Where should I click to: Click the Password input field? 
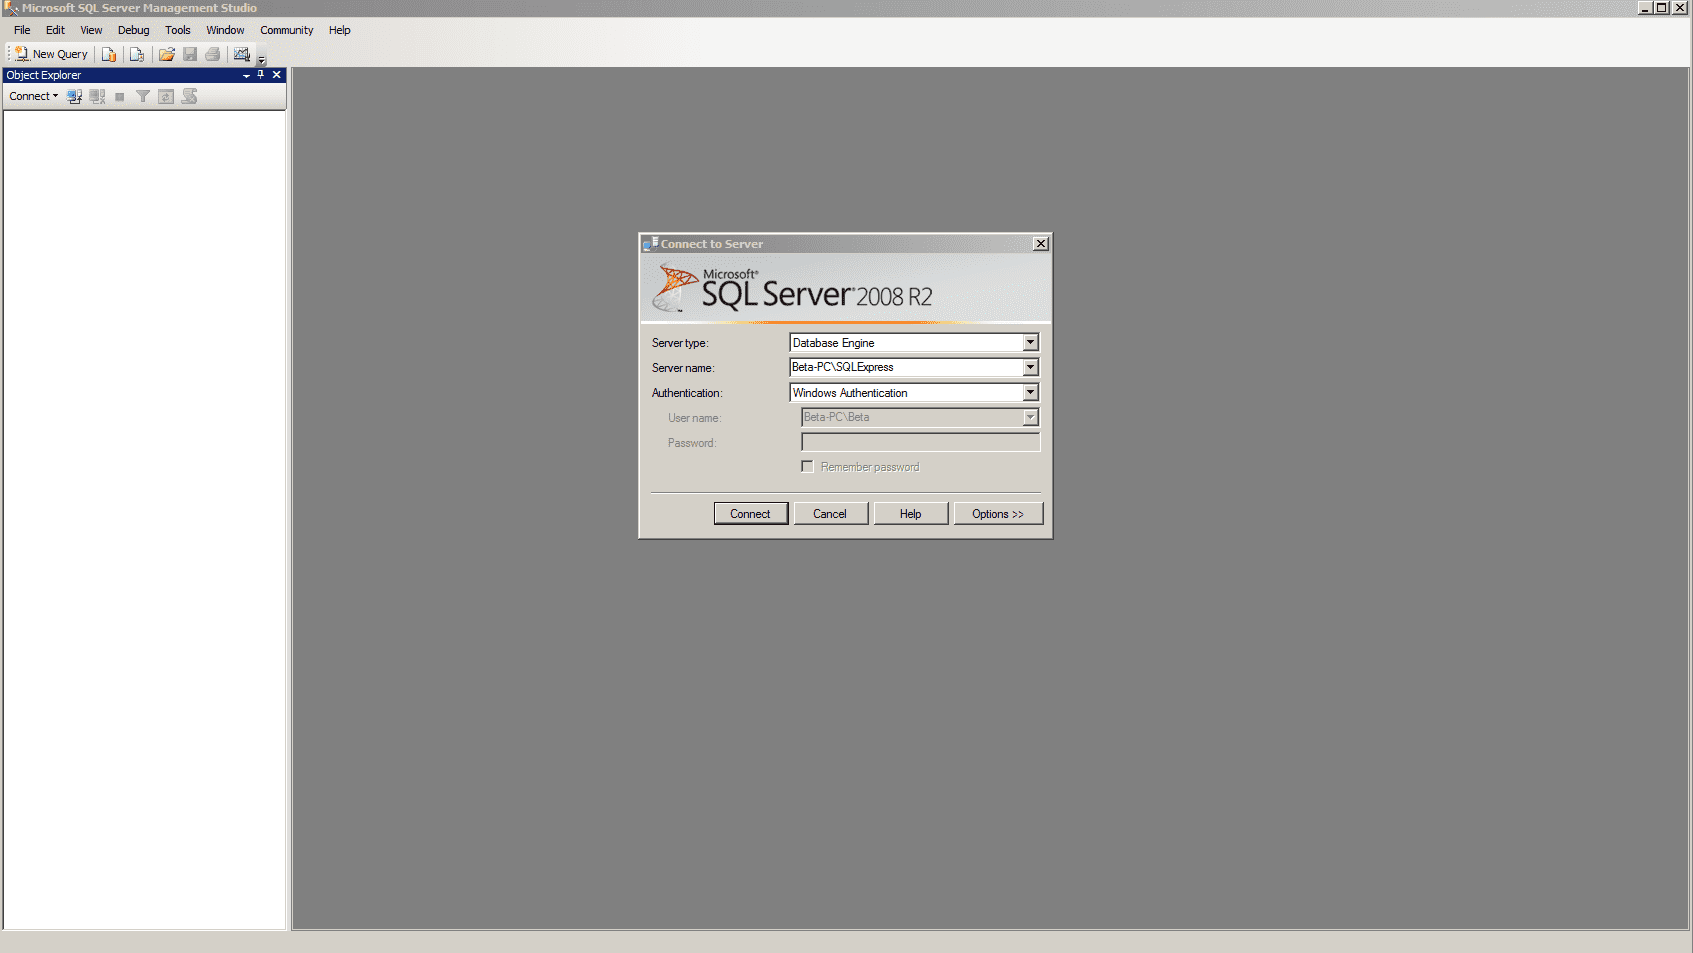pos(920,442)
